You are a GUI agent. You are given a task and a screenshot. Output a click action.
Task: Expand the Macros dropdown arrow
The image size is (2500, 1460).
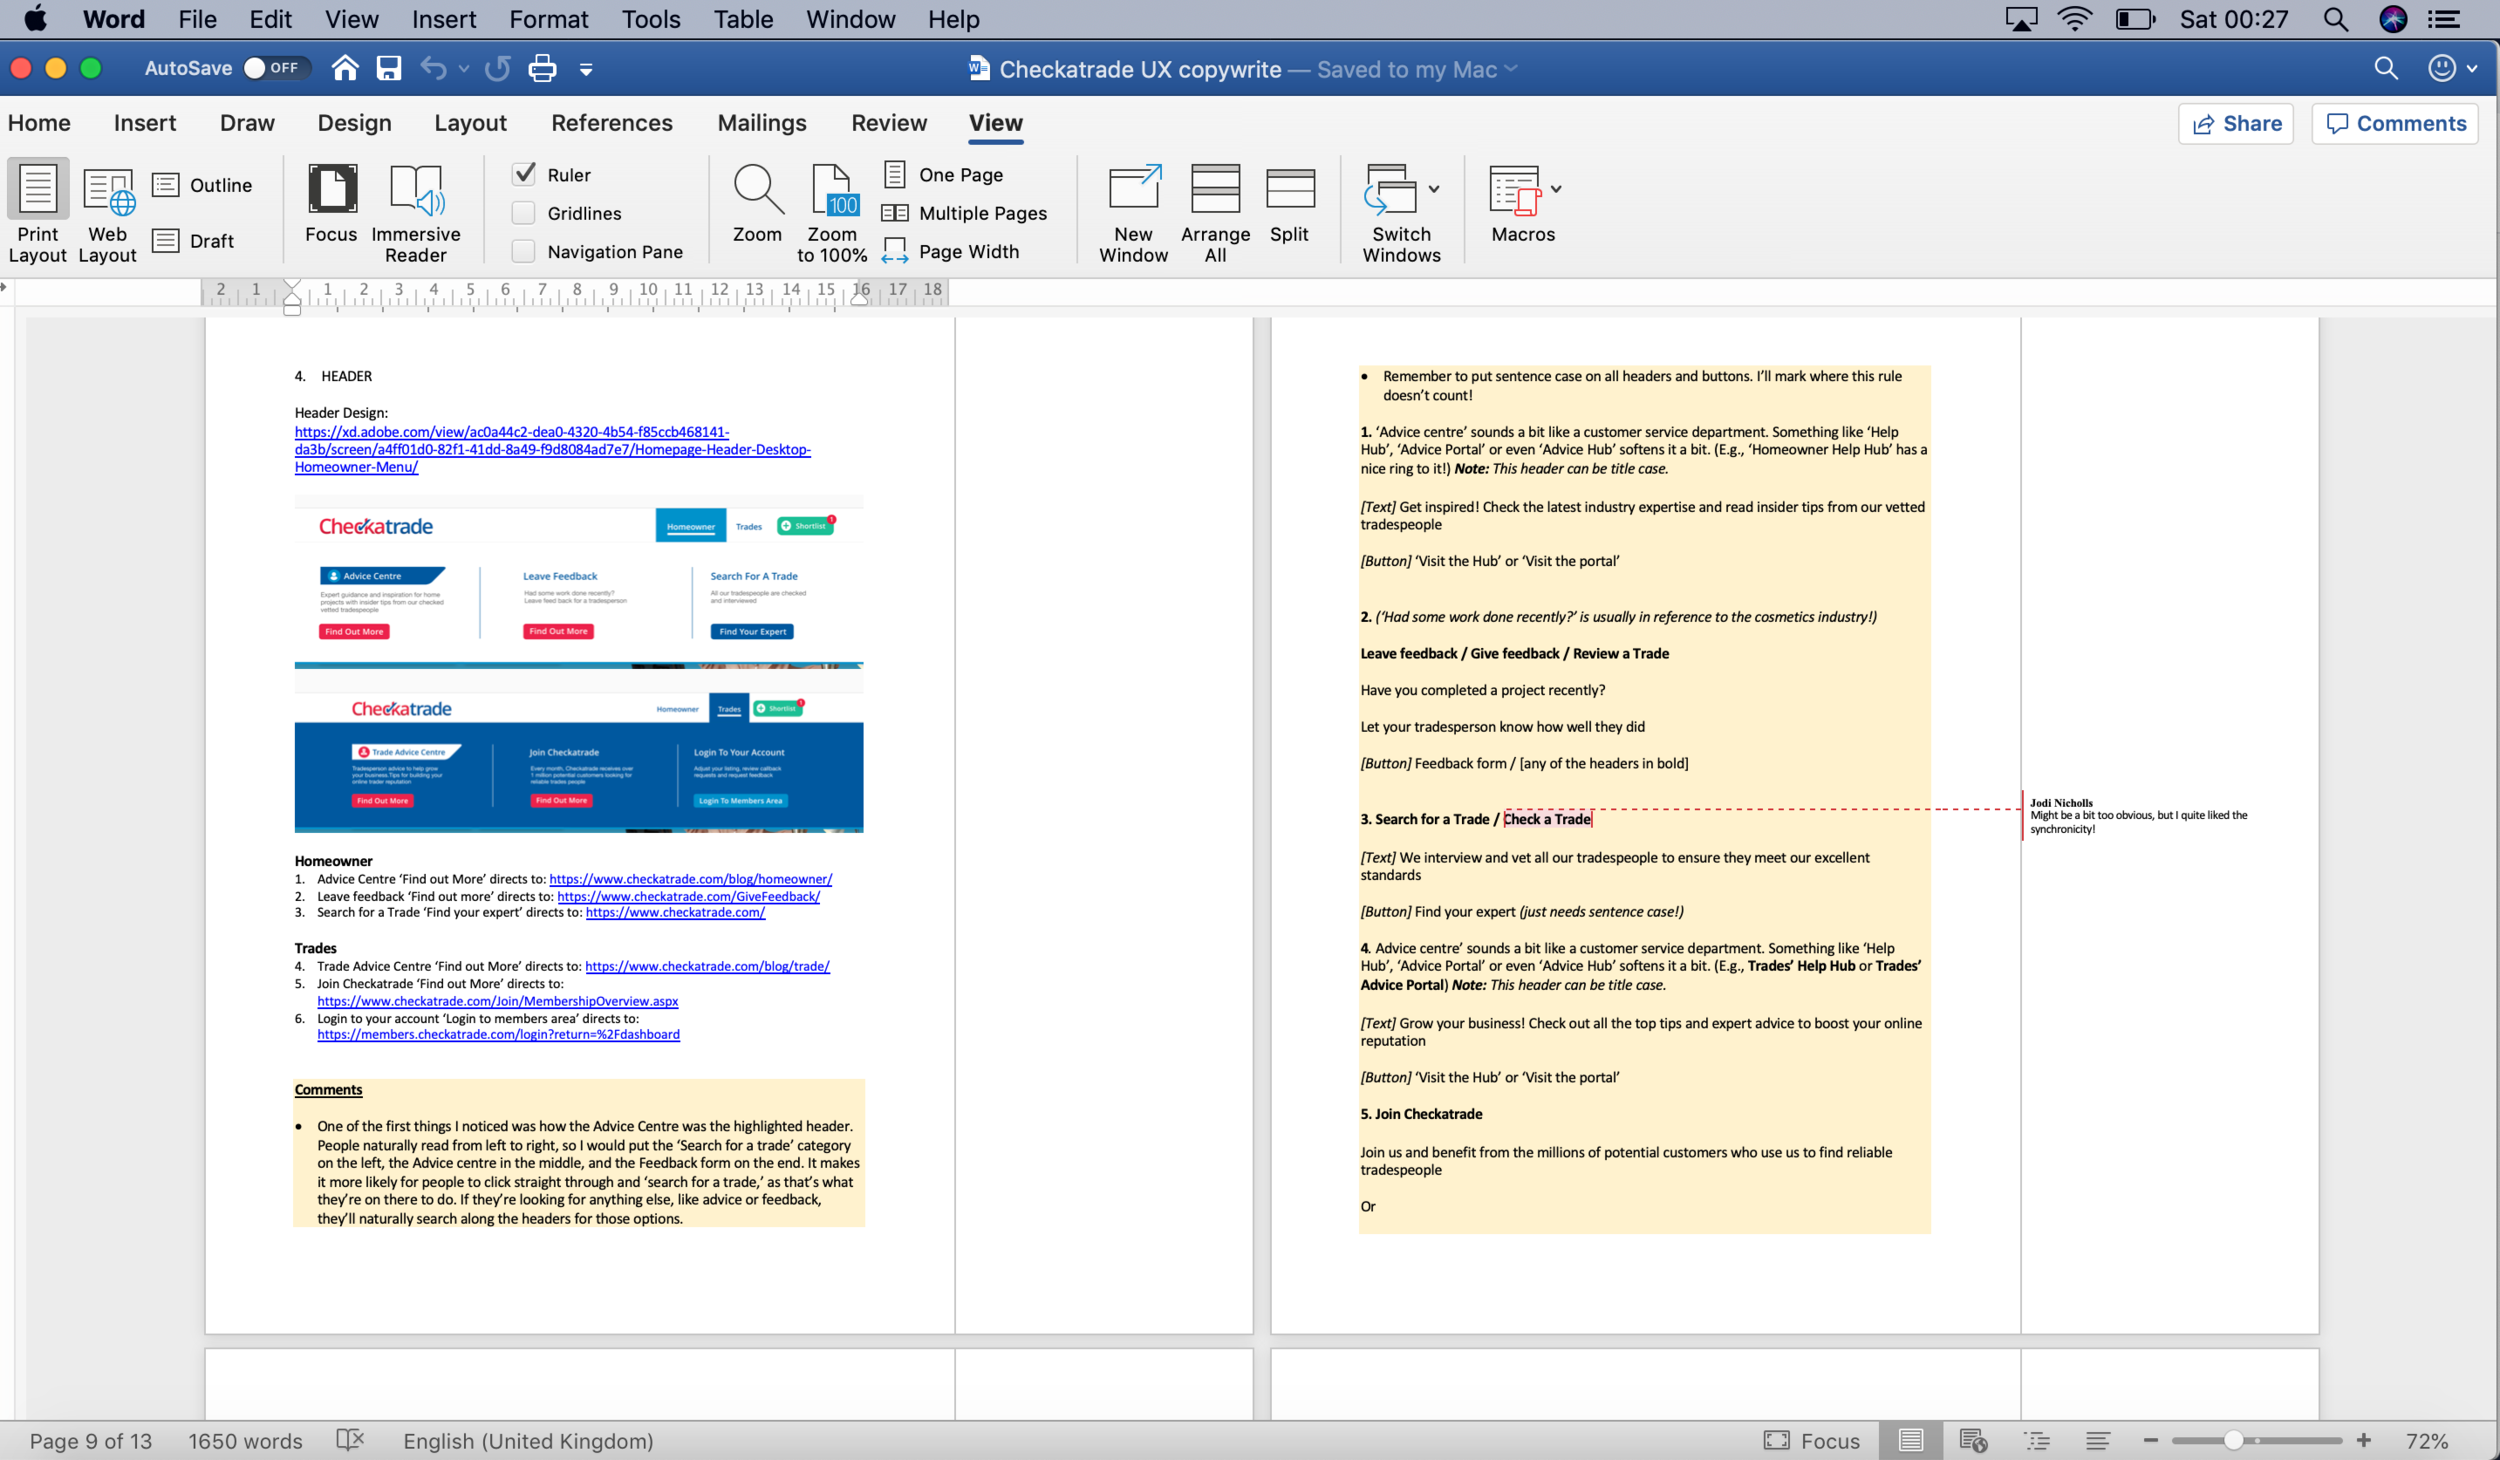pyautogui.click(x=1556, y=189)
